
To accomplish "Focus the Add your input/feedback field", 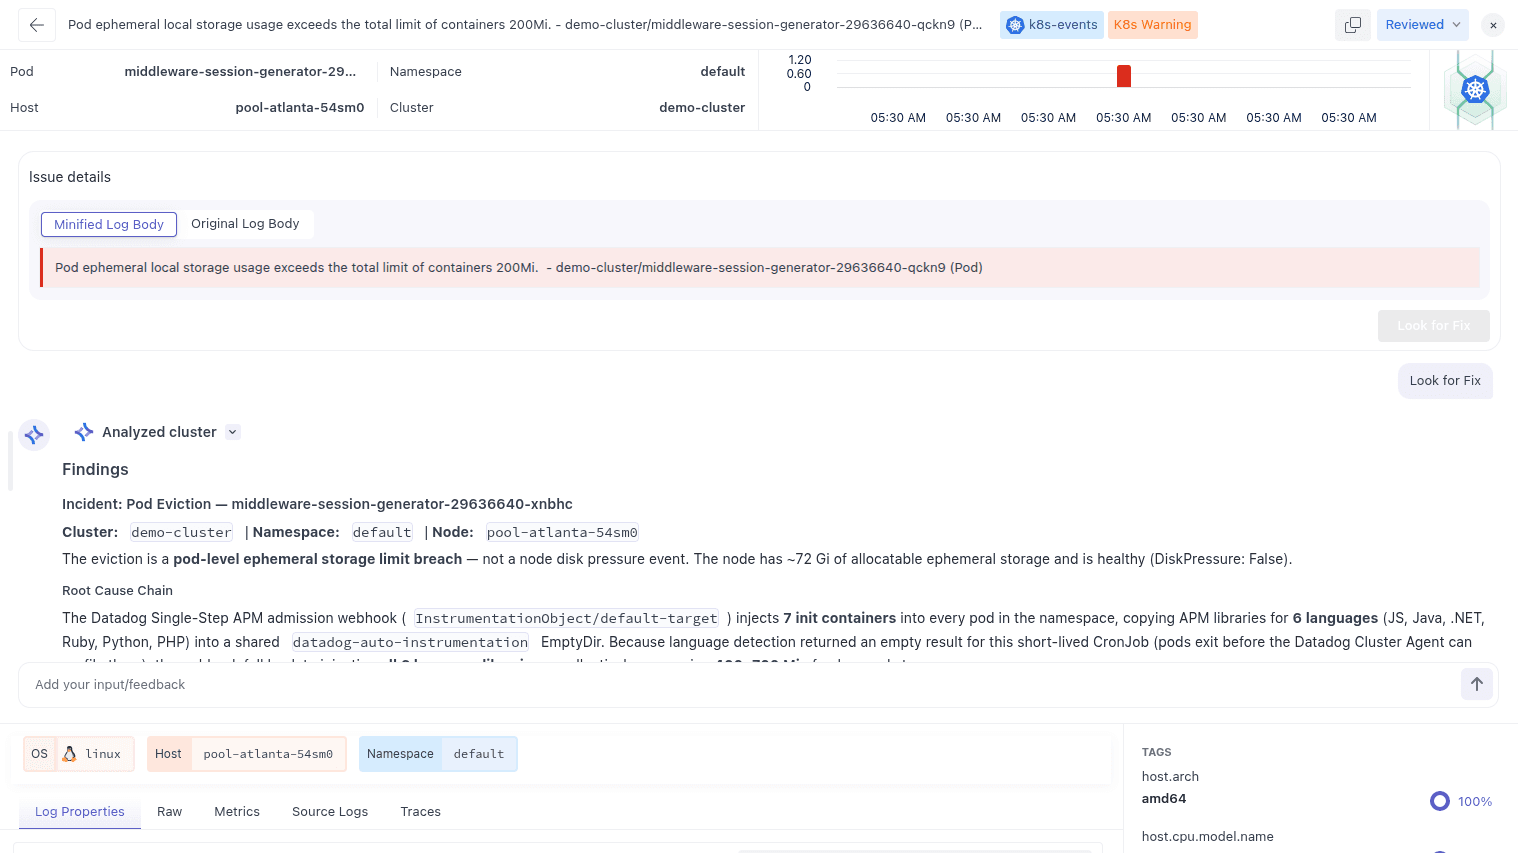I will point(740,685).
